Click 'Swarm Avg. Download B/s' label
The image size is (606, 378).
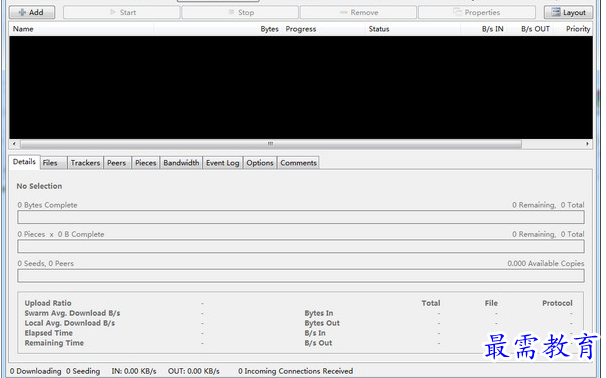pyautogui.click(x=72, y=313)
